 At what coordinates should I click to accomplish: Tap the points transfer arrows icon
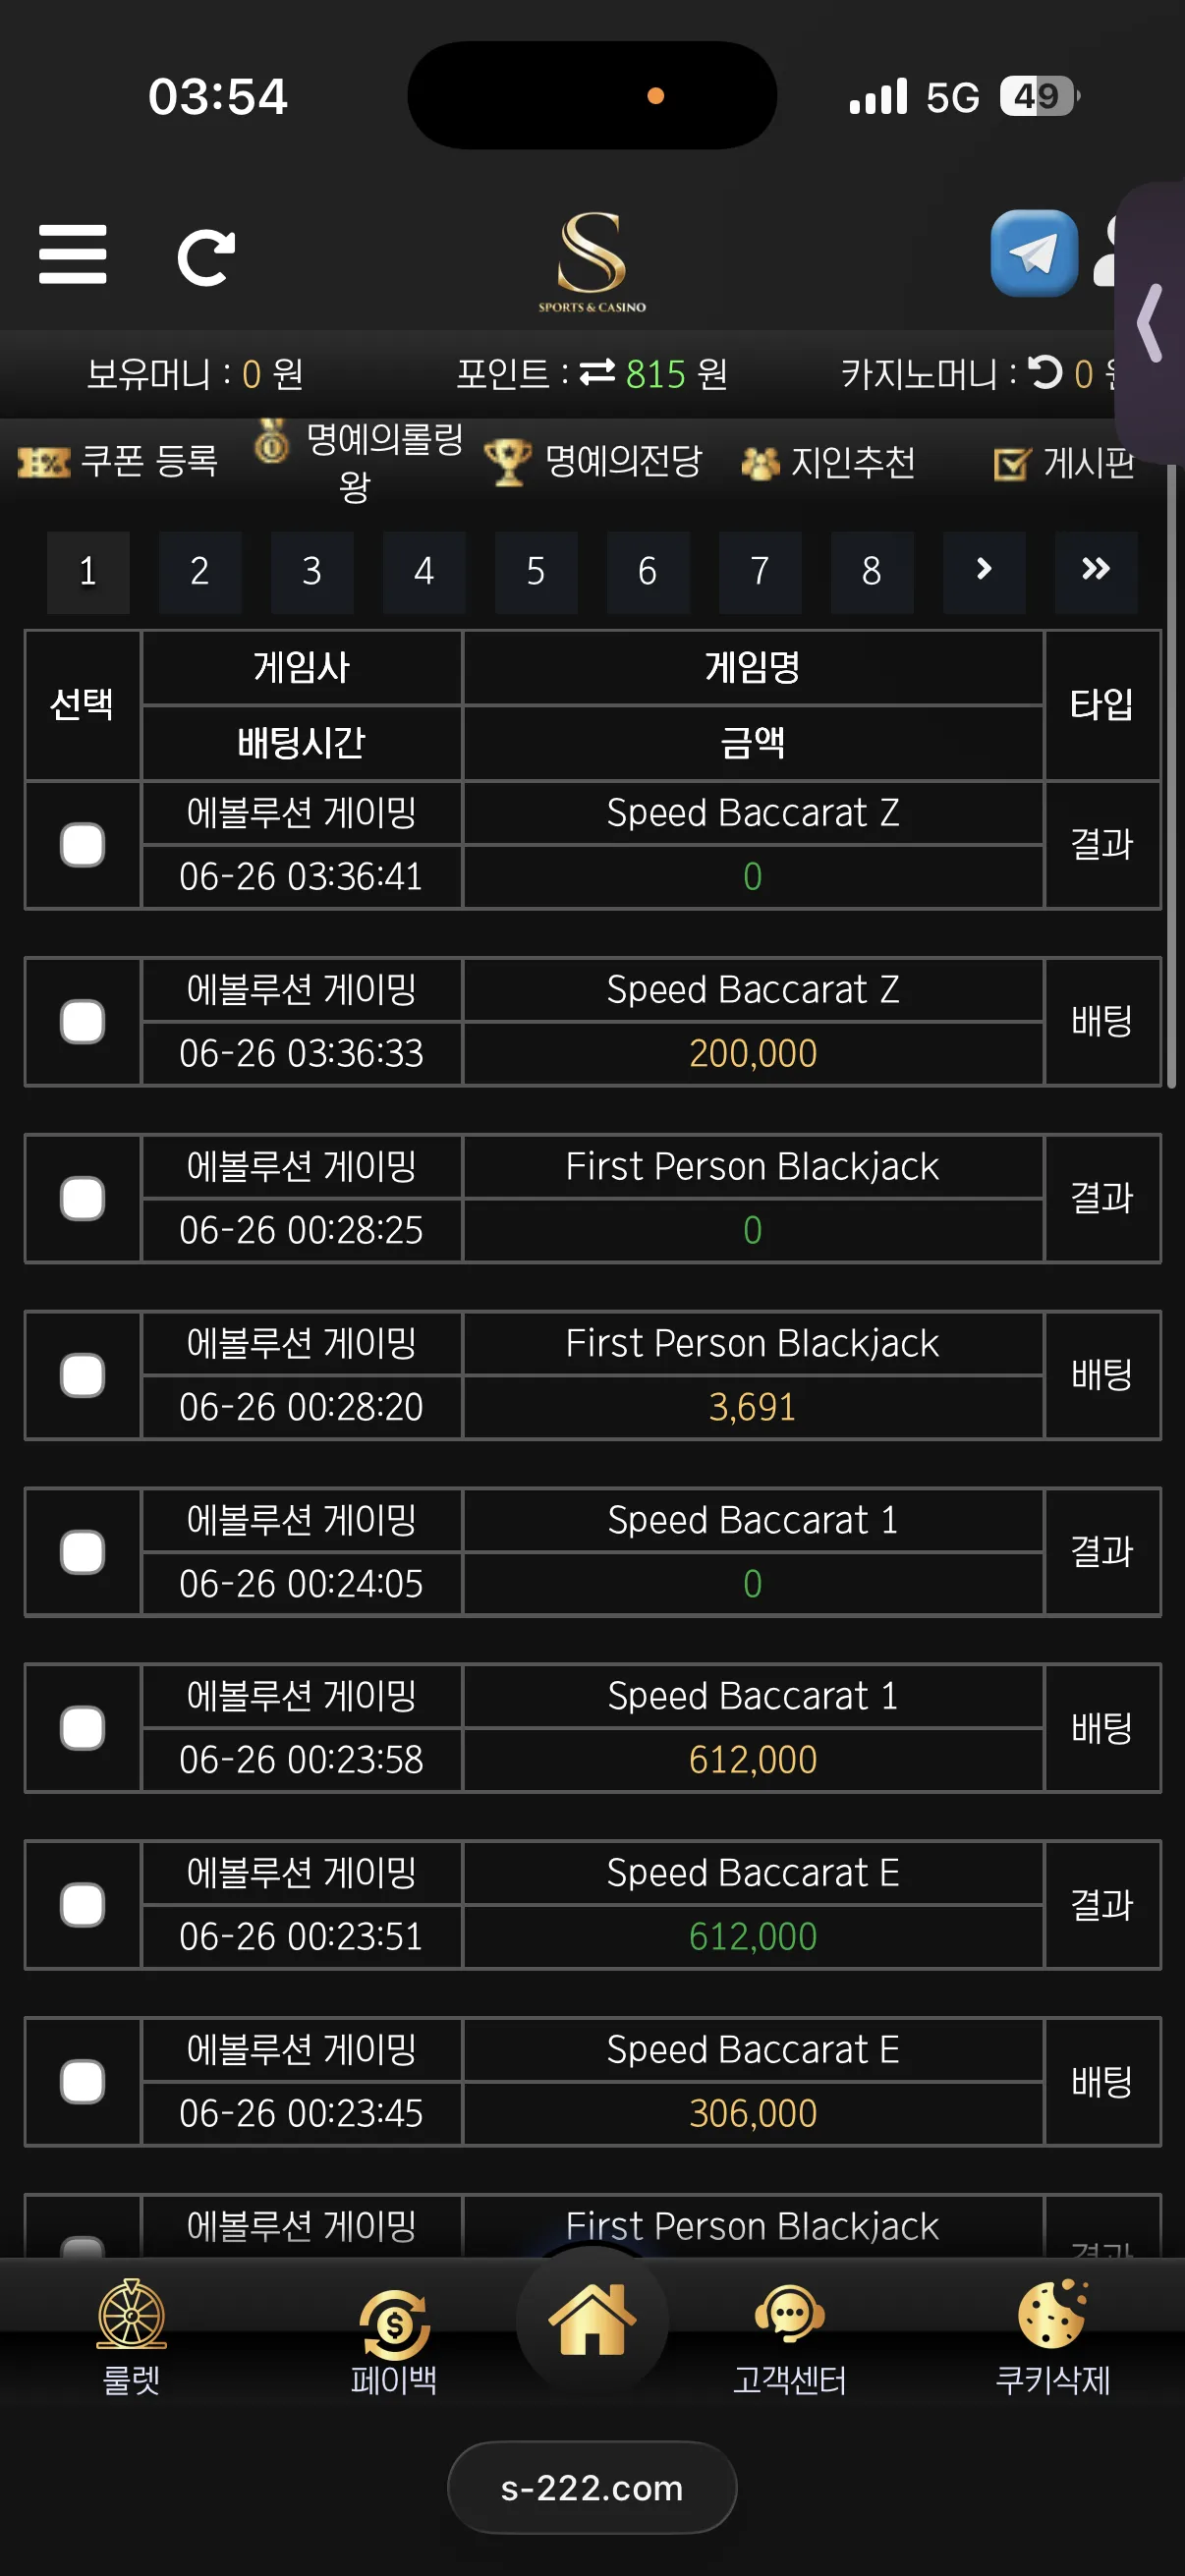click(x=597, y=372)
